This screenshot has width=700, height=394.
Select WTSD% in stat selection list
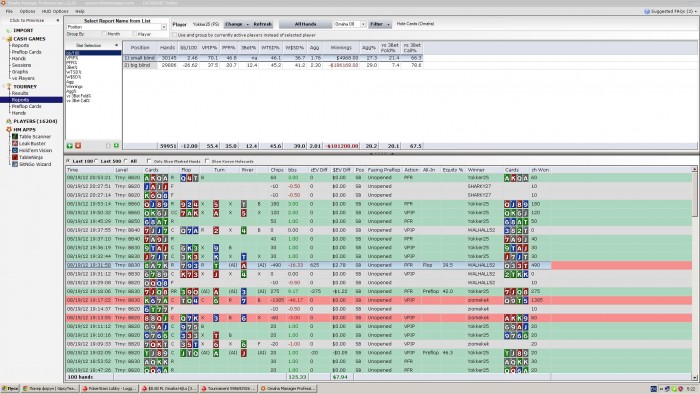tap(74, 72)
